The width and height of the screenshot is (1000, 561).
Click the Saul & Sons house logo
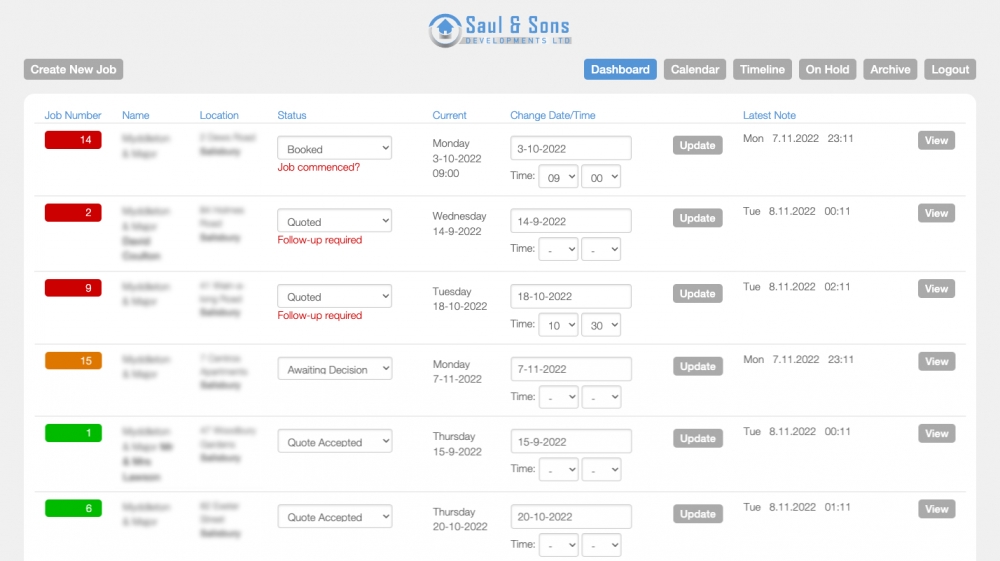click(445, 30)
